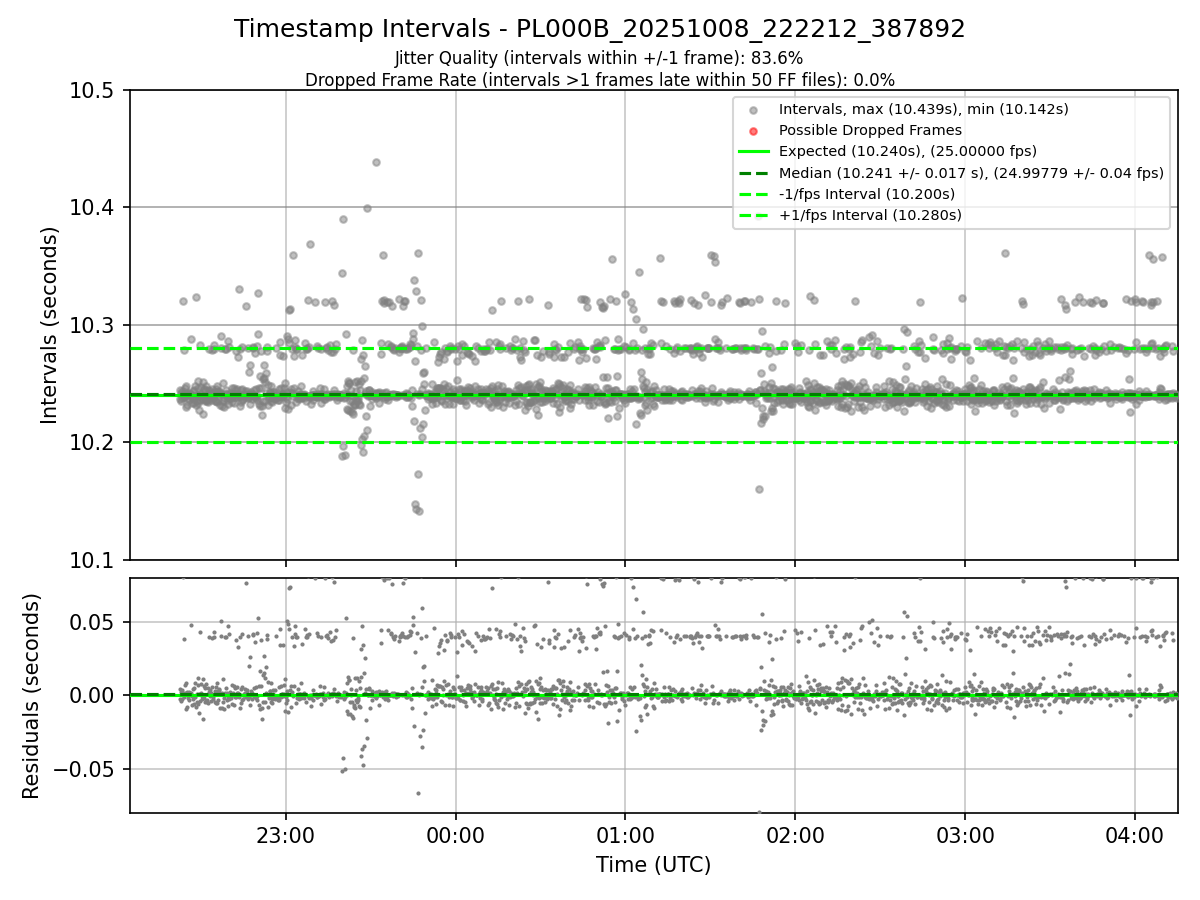Click the 'Intervals (seconds)' y-axis label
This screenshot has height=900, width=1200.
(x=50, y=325)
